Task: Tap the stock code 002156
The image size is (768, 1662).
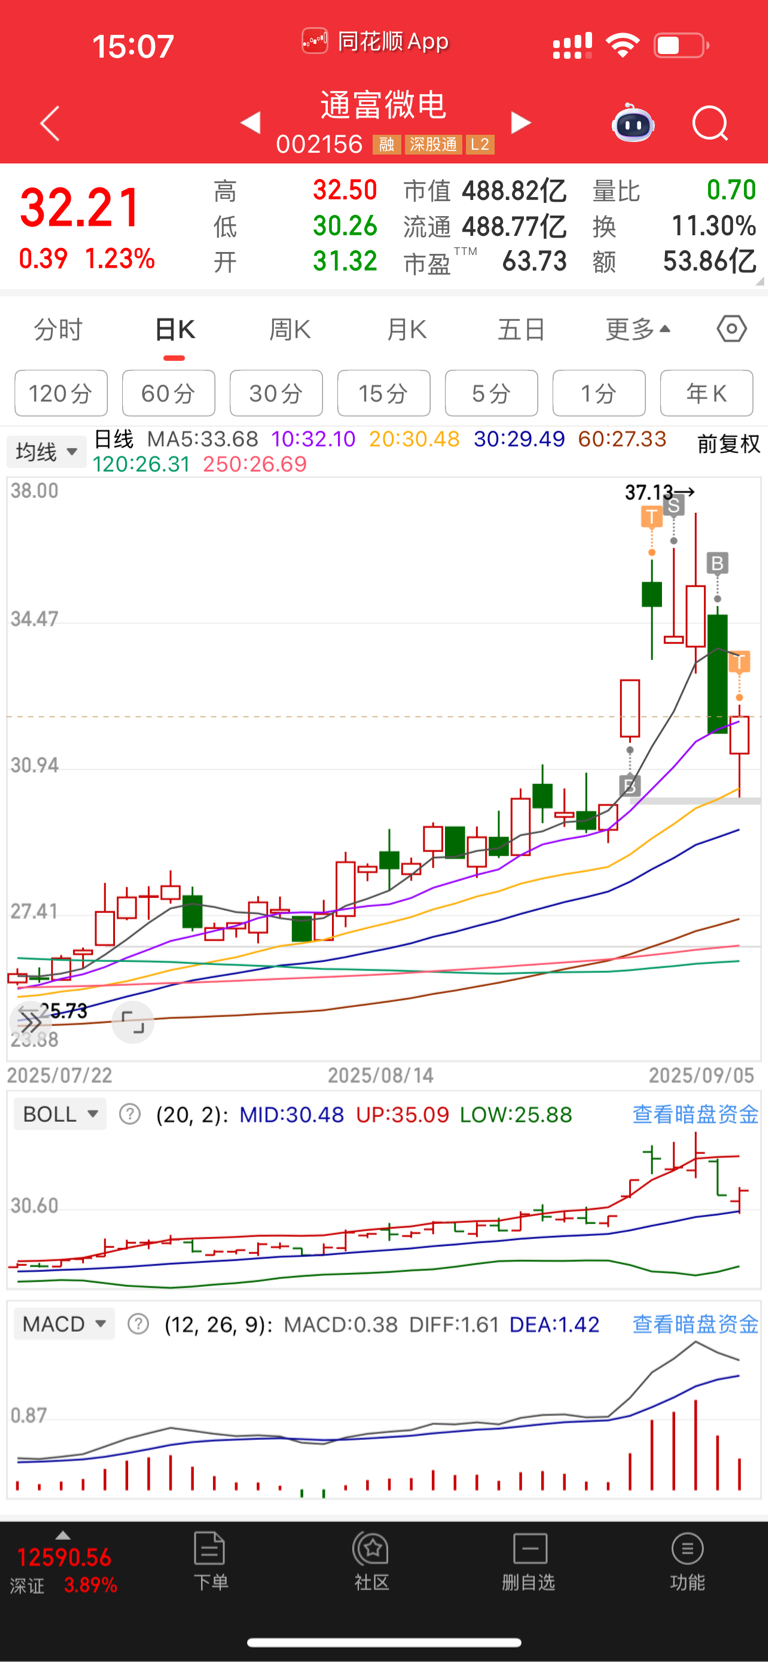Action: pyautogui.click(x=319, y=145)
